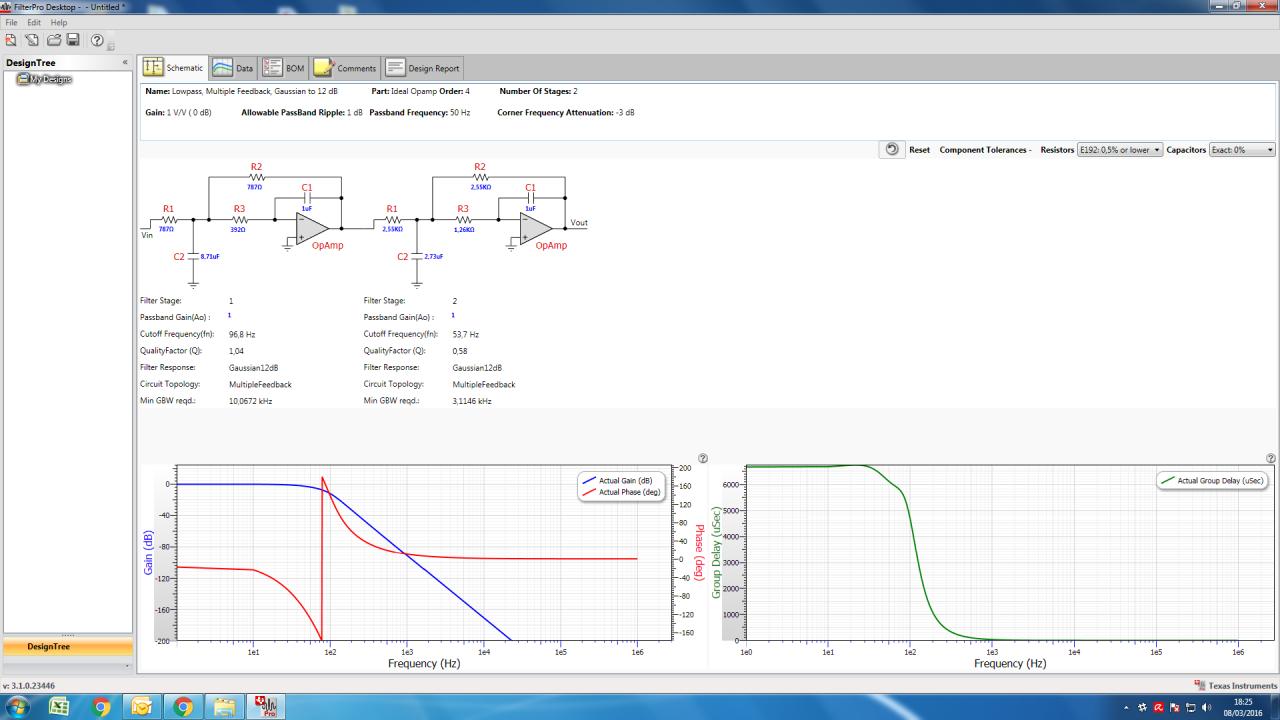Click the Open design folder icon

[53, 40]
